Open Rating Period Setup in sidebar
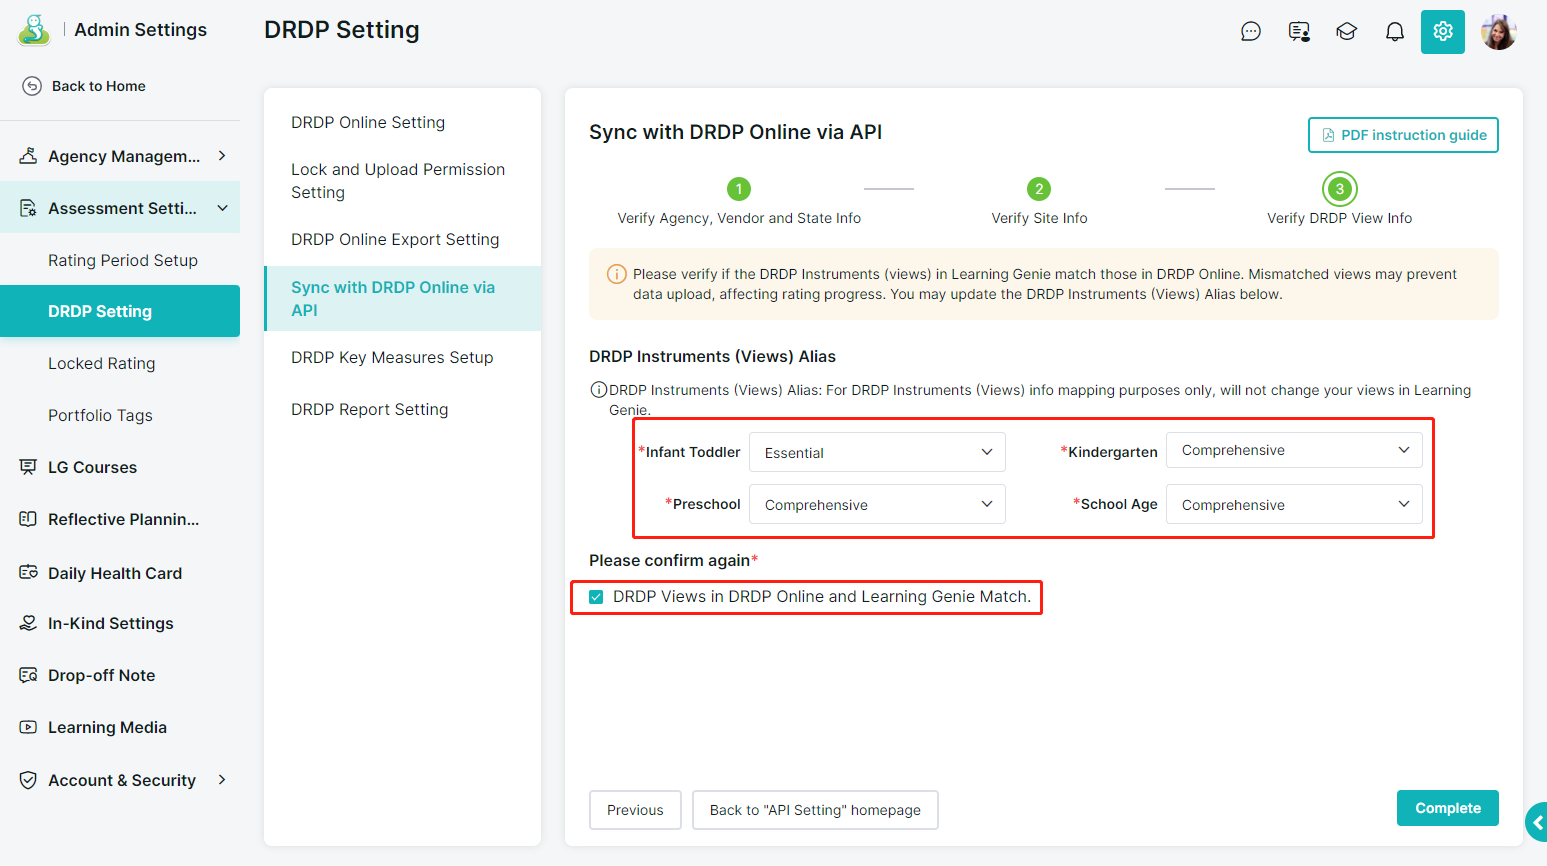 tap(123, 260)
